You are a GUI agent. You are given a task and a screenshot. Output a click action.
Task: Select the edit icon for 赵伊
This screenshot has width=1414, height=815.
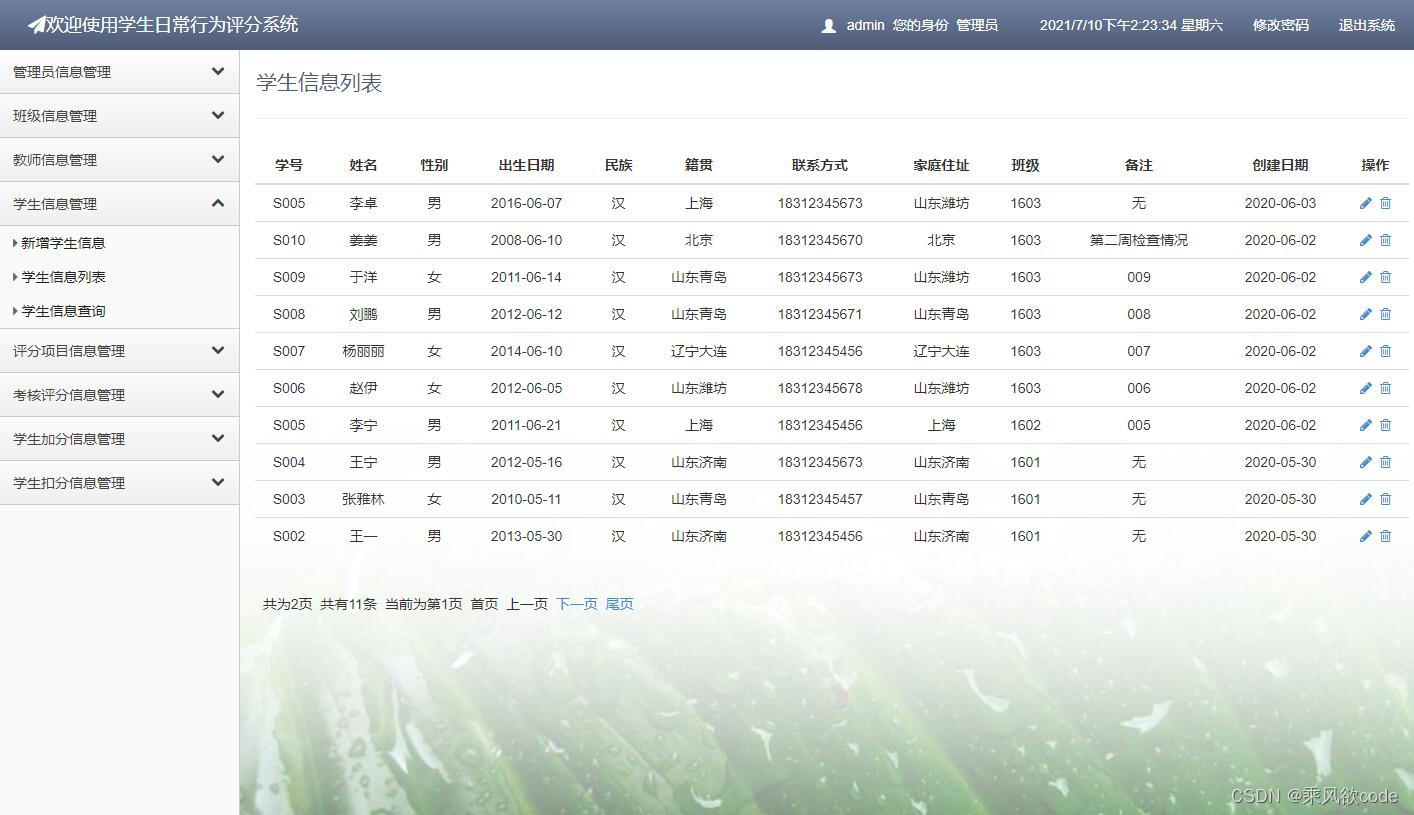click(1365, 388)
